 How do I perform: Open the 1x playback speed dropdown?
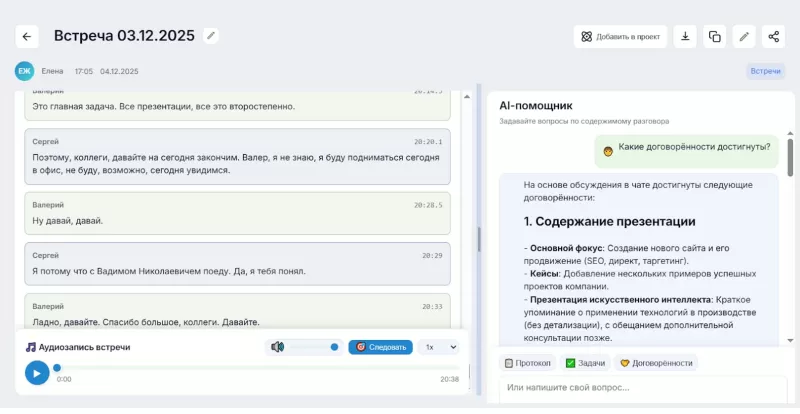pyautogui.click(x=438, y=347)
